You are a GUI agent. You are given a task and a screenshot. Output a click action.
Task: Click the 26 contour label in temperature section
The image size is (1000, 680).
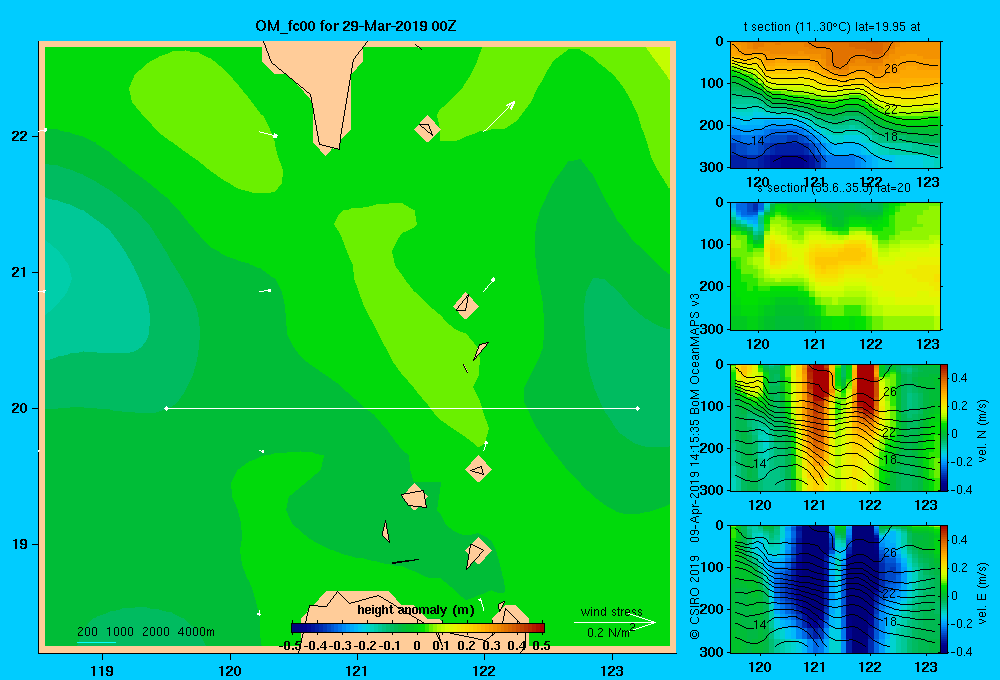point(890,68)
